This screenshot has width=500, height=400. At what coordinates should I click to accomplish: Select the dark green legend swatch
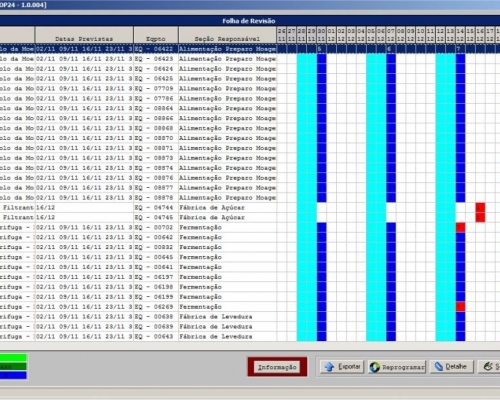13,367
